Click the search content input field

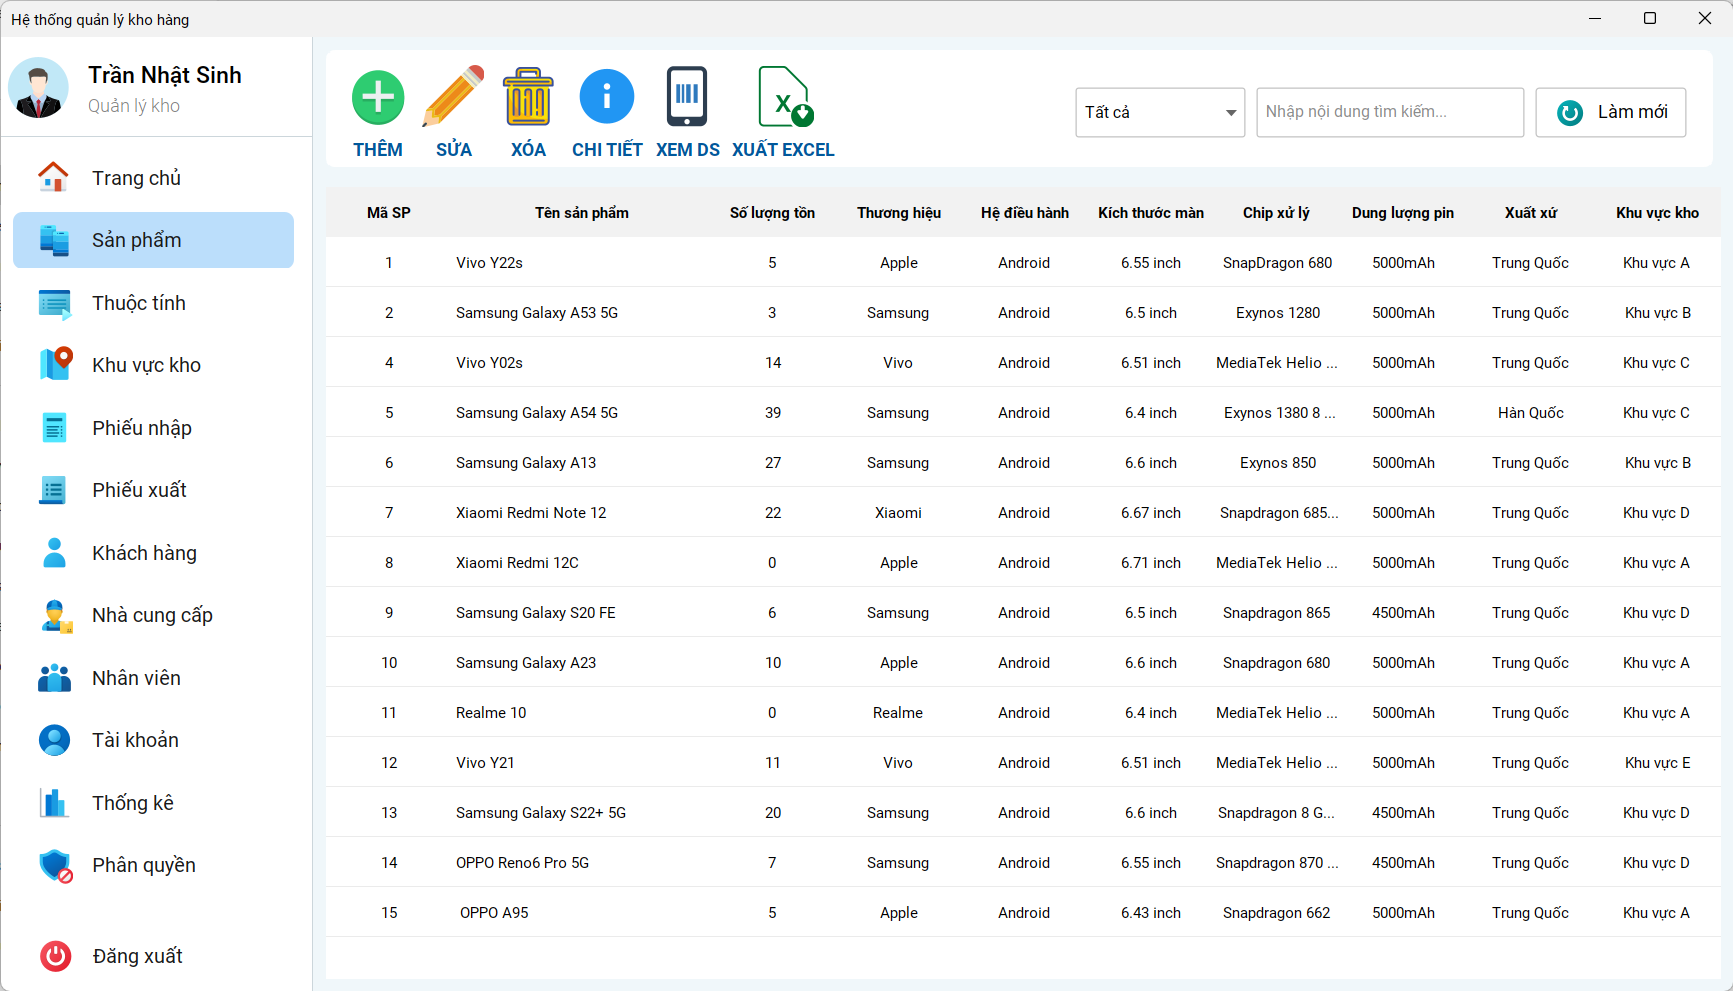point(1390,112)
